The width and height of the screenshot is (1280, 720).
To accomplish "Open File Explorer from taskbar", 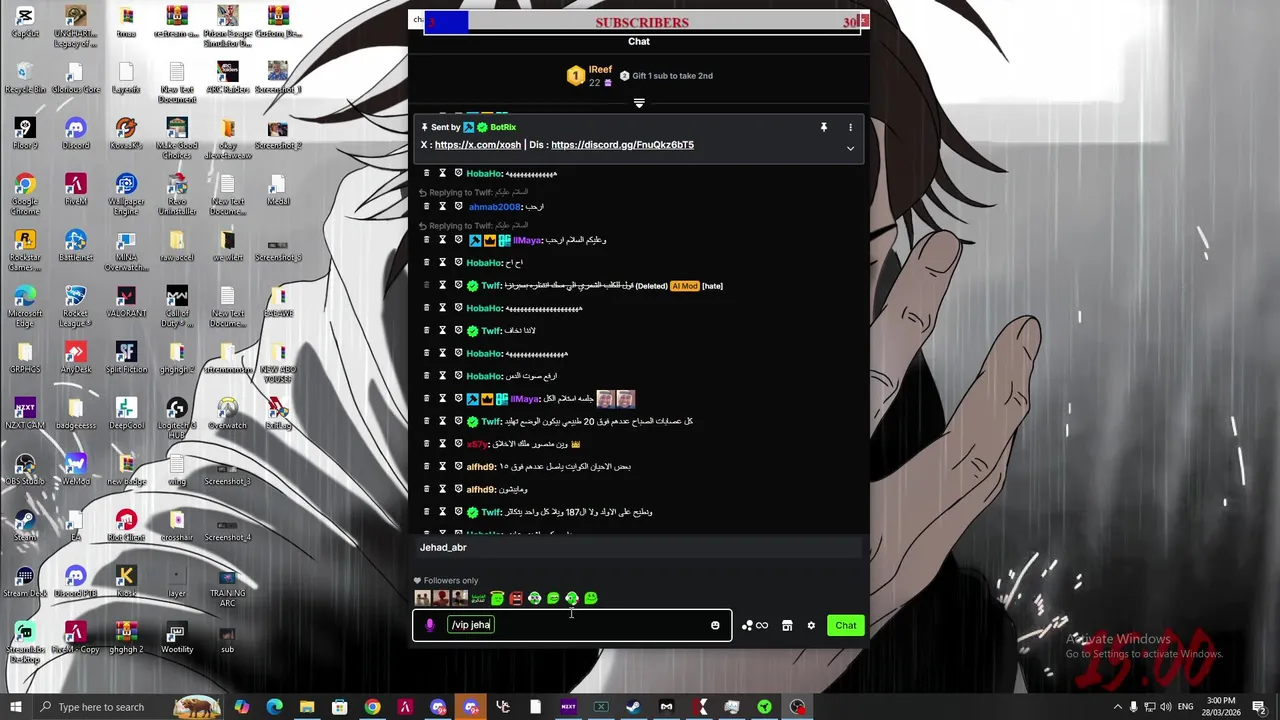I will tap(307, 707).
